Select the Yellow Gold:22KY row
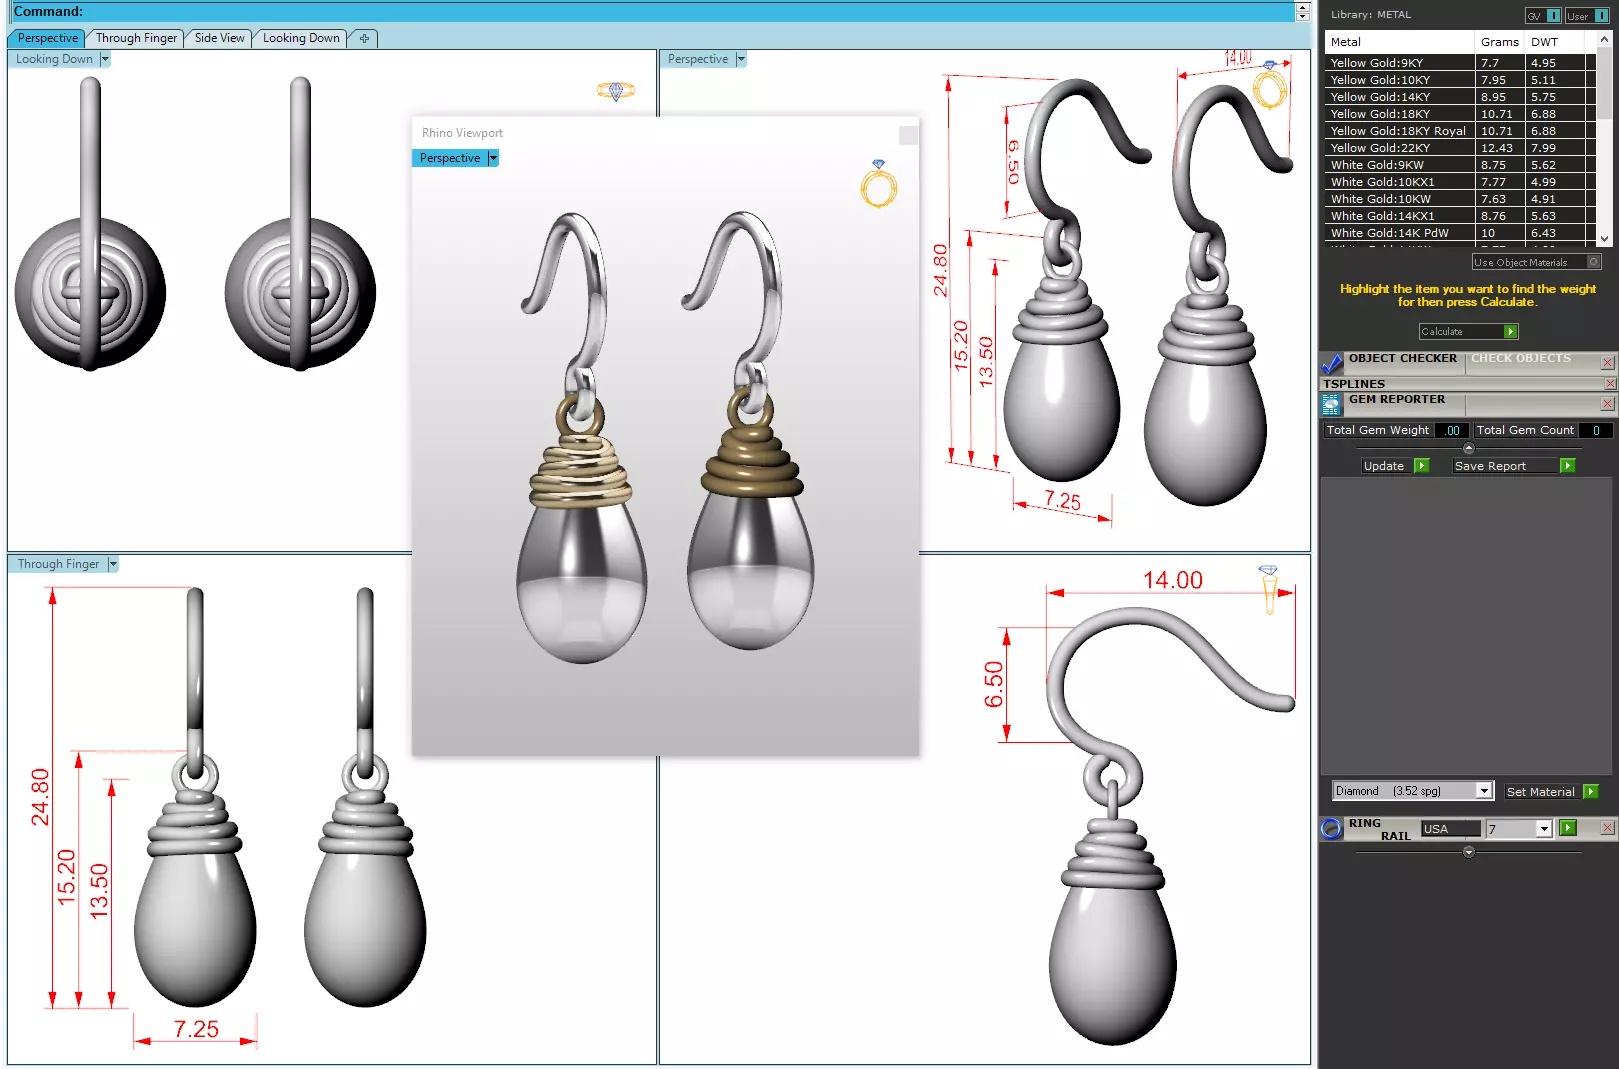Viewport: 1619px width, 1069px height. [1459, 148]
